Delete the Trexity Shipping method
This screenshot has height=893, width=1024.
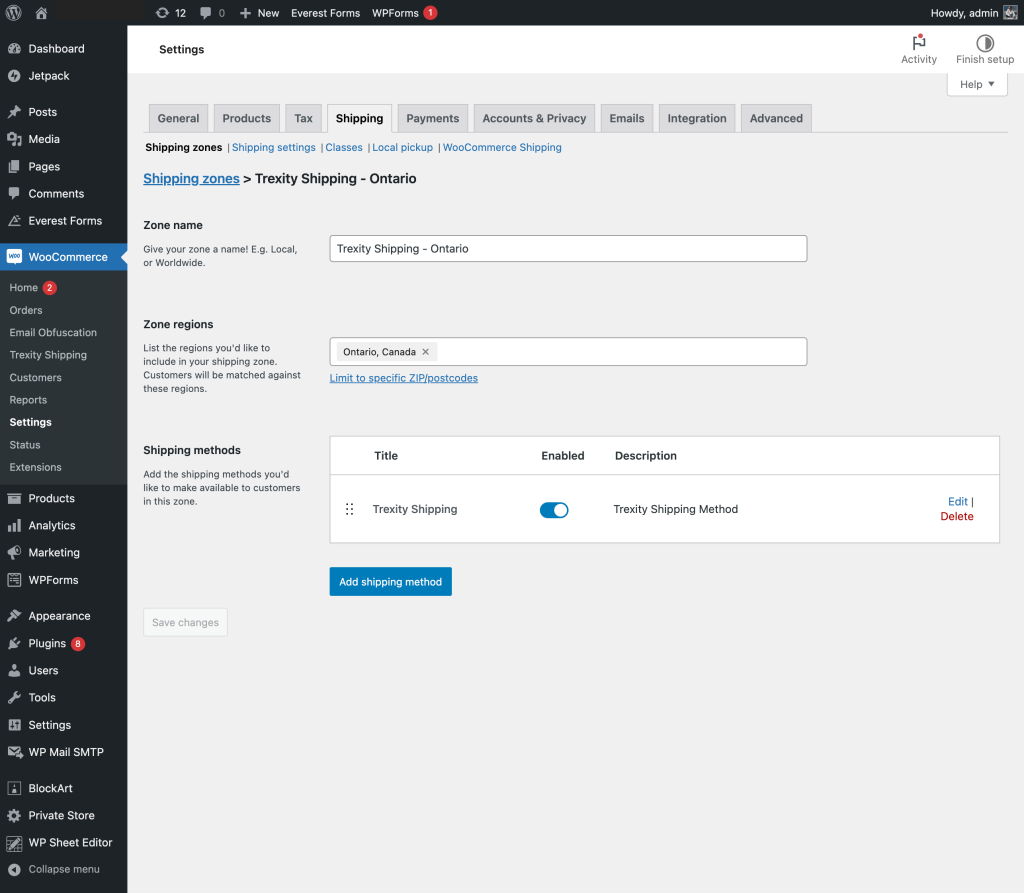[x=957, y=516]
